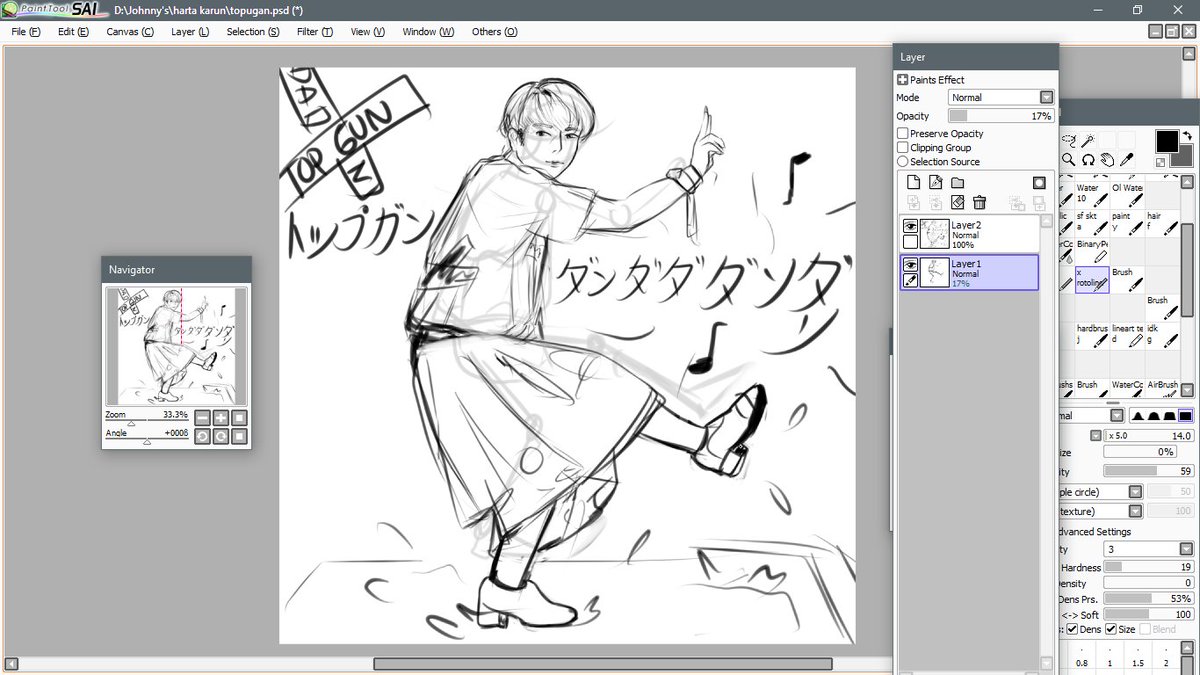
Task: Adjust the Navigator Zoom slider
Action: click(147, 422)
